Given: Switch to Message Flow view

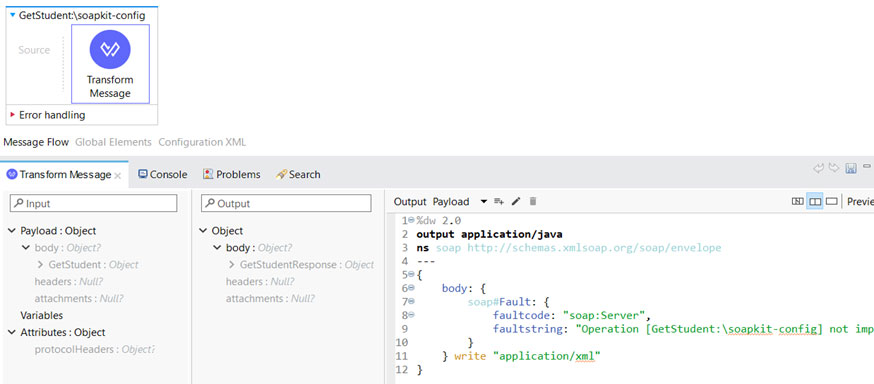Looking at the screenshot, I should 36,142.
